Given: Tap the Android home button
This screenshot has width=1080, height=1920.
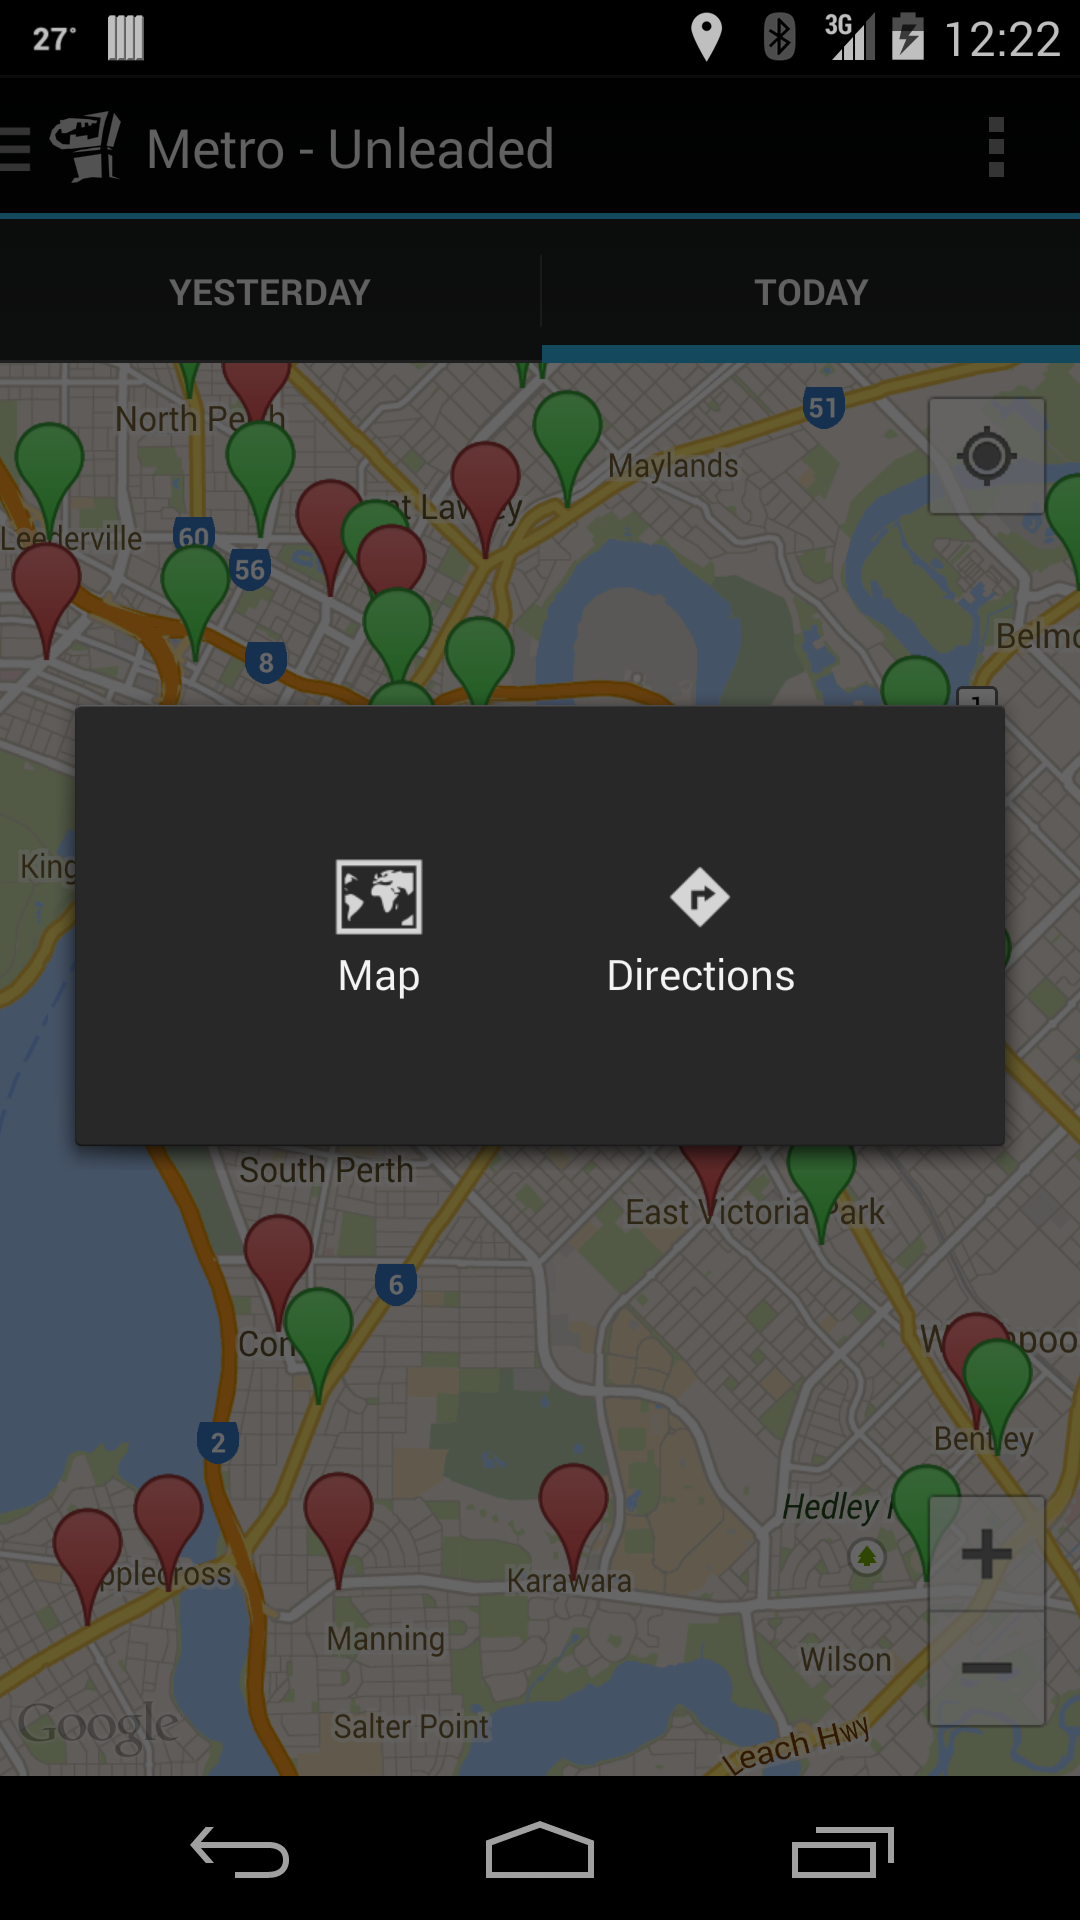Looking at the screenshot, I should pyautogui.click(x=540, y=1850).
